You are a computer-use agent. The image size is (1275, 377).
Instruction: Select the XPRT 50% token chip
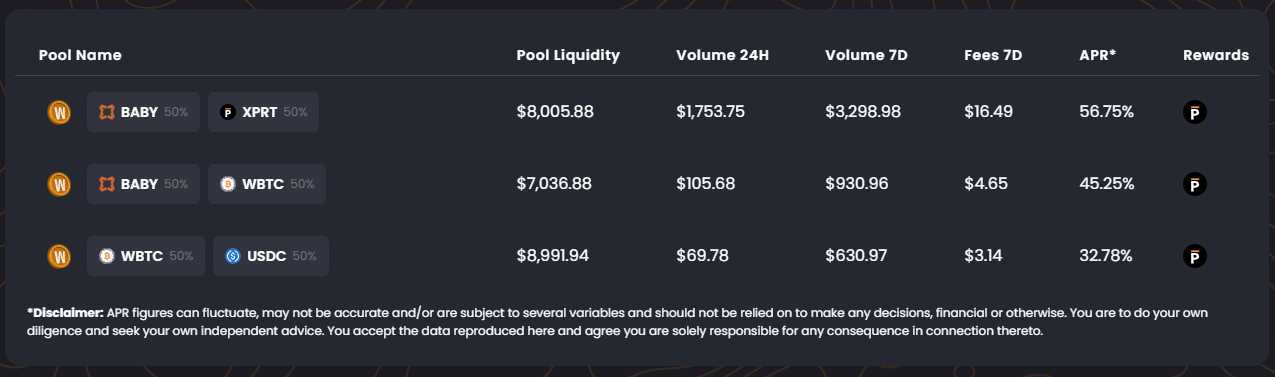click(263, 112)
